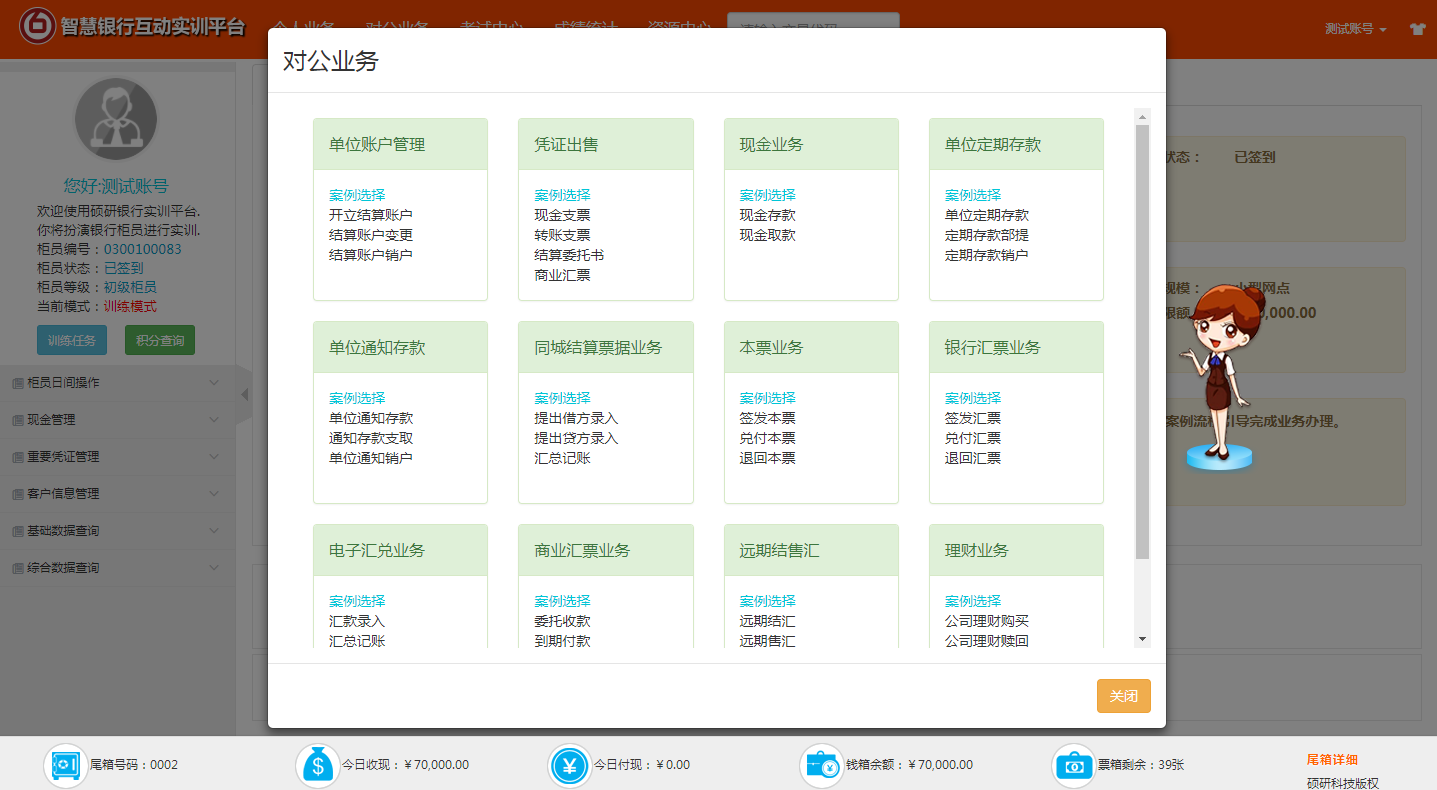Click the t-shirt theme icon at top right
Screen dimensions: 1437x790
coord(1417,29)
